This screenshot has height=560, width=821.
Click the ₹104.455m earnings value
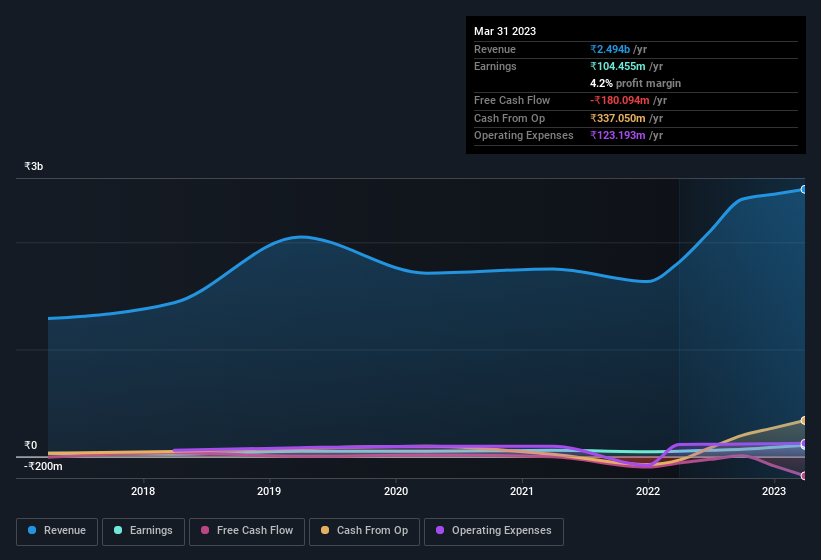(x=618, y=66)
